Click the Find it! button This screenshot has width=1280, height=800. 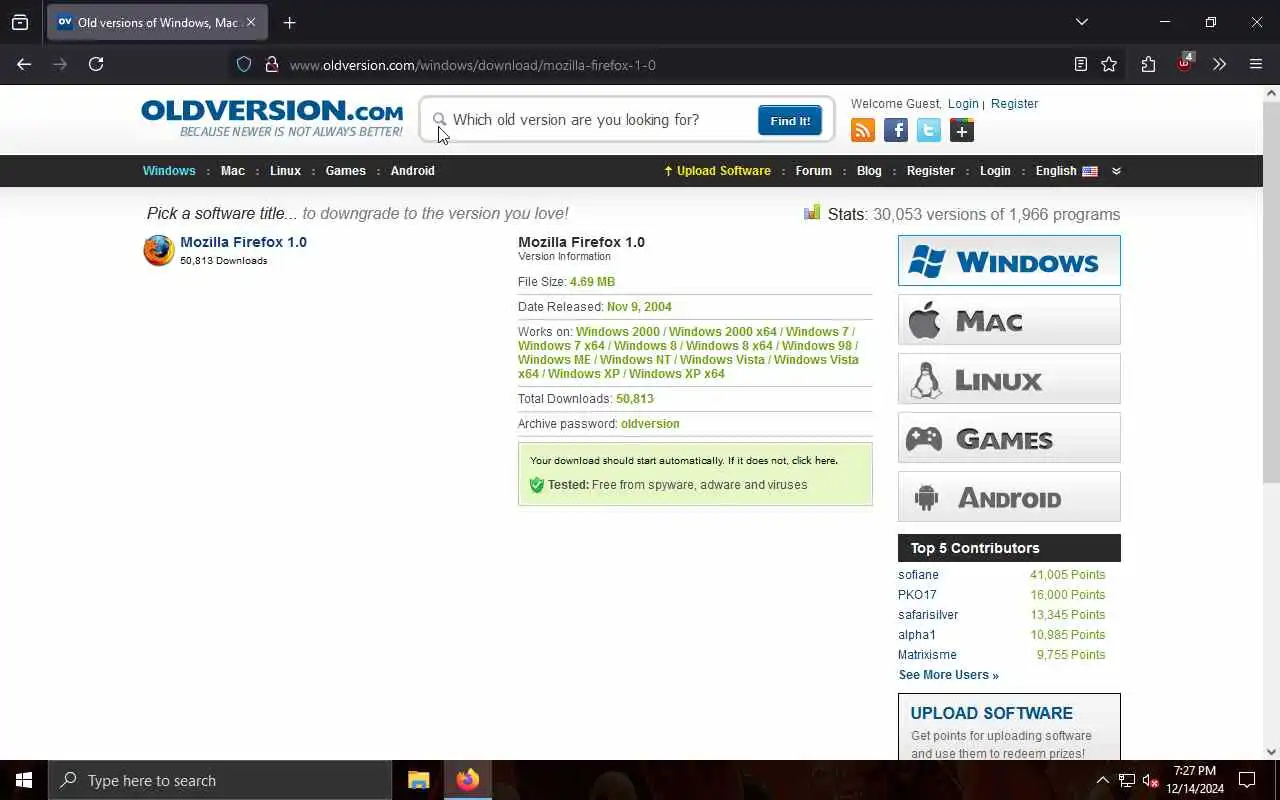pyautogui.click(x=790, y=120)
